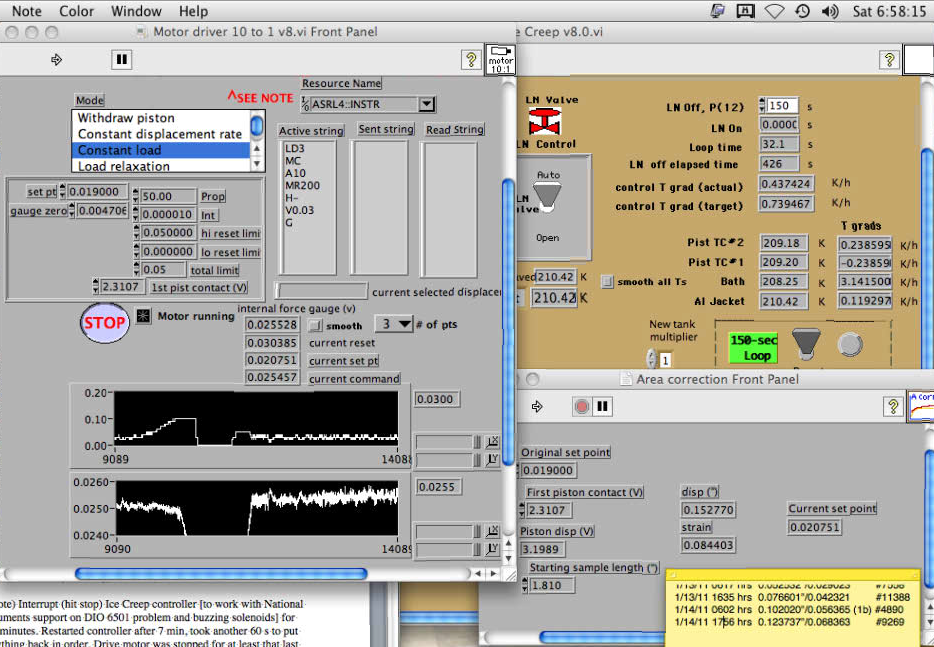Enable the smooth all Ts checkbox
The height and width of the screenshot is (647, 934).
point(607,282)
